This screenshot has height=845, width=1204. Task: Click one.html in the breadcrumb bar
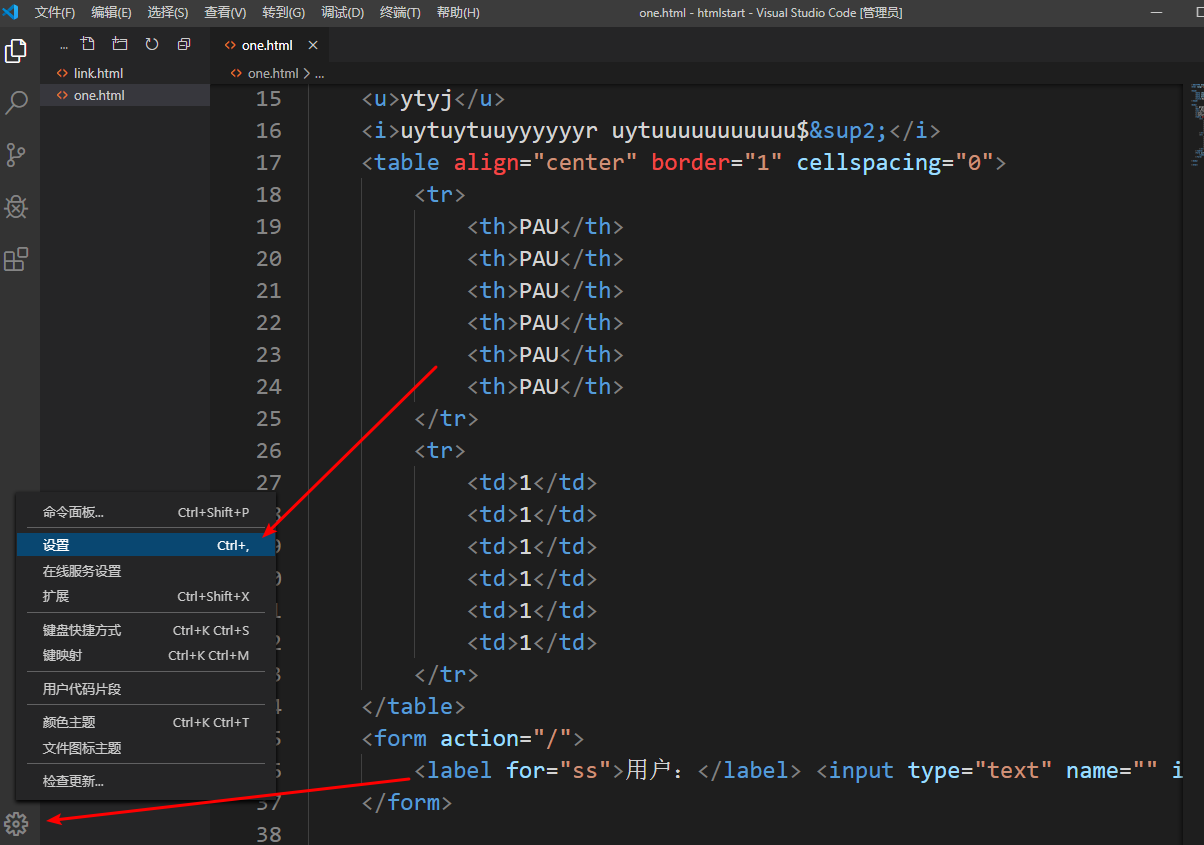pyautogui.click(x=273, y=73)
